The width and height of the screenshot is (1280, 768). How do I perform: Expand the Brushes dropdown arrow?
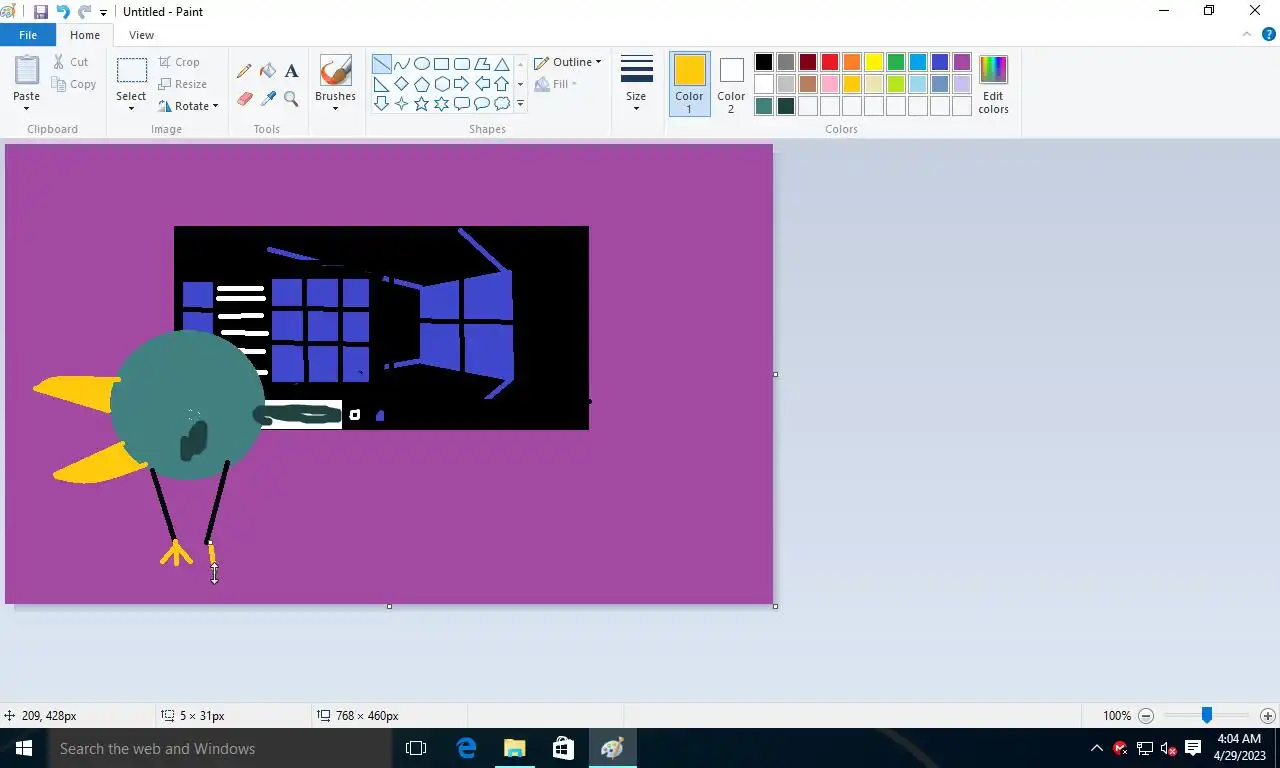tap(335, 108)
